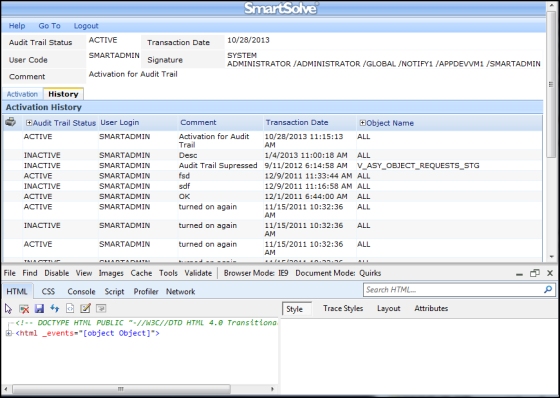
Task: Close the developer tools pane
Action: (550, 273)
